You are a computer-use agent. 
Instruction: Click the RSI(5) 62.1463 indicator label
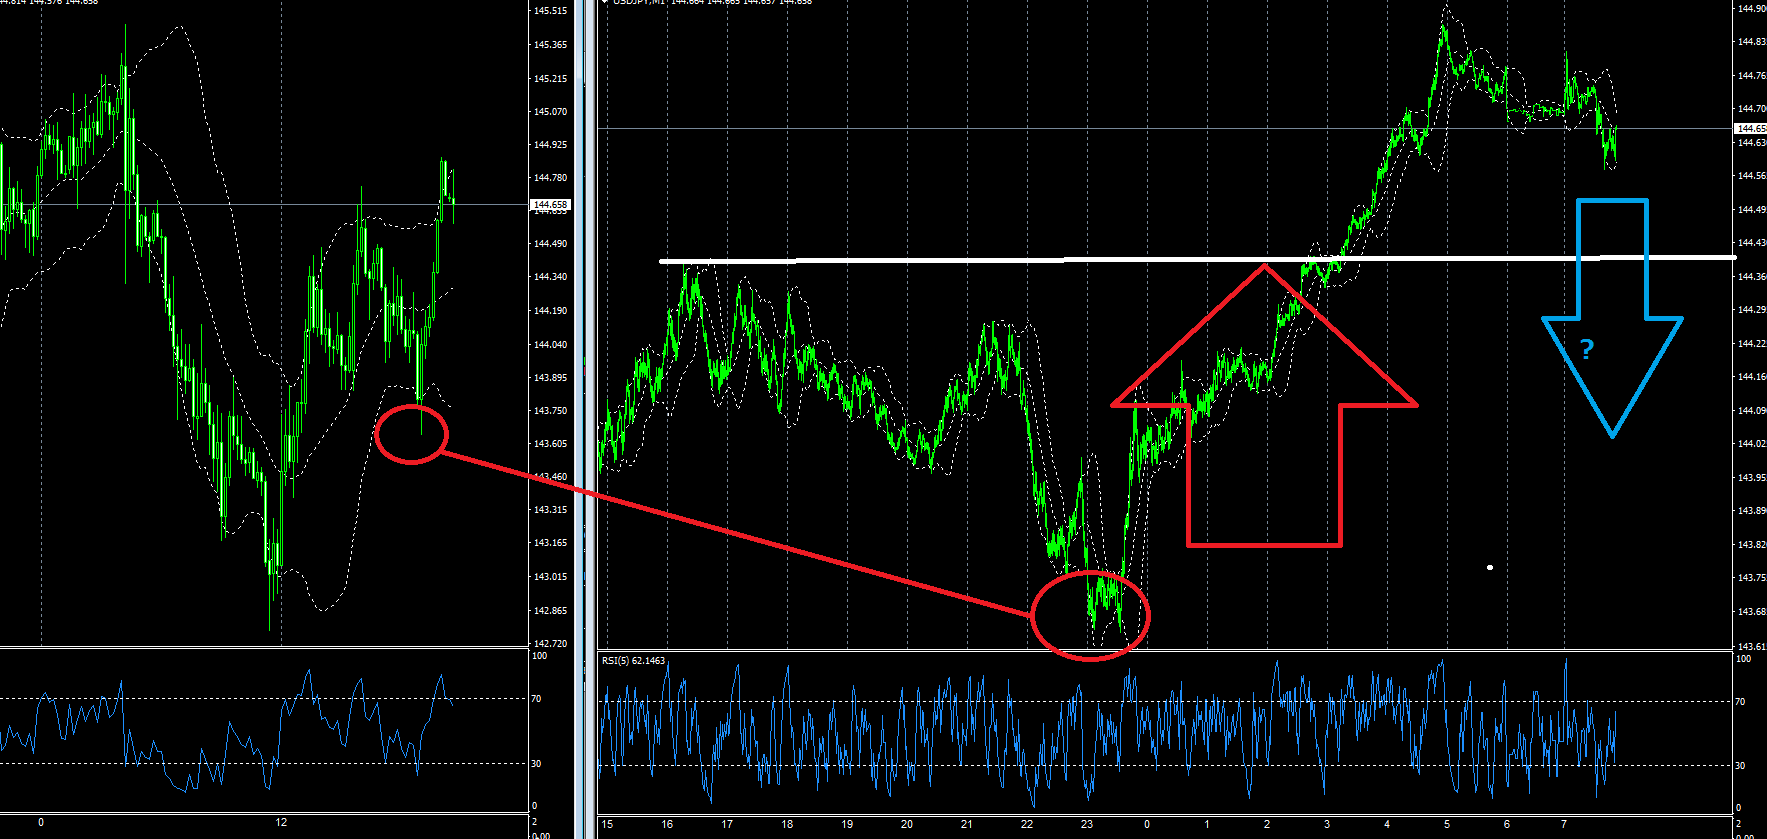point(633,661)
